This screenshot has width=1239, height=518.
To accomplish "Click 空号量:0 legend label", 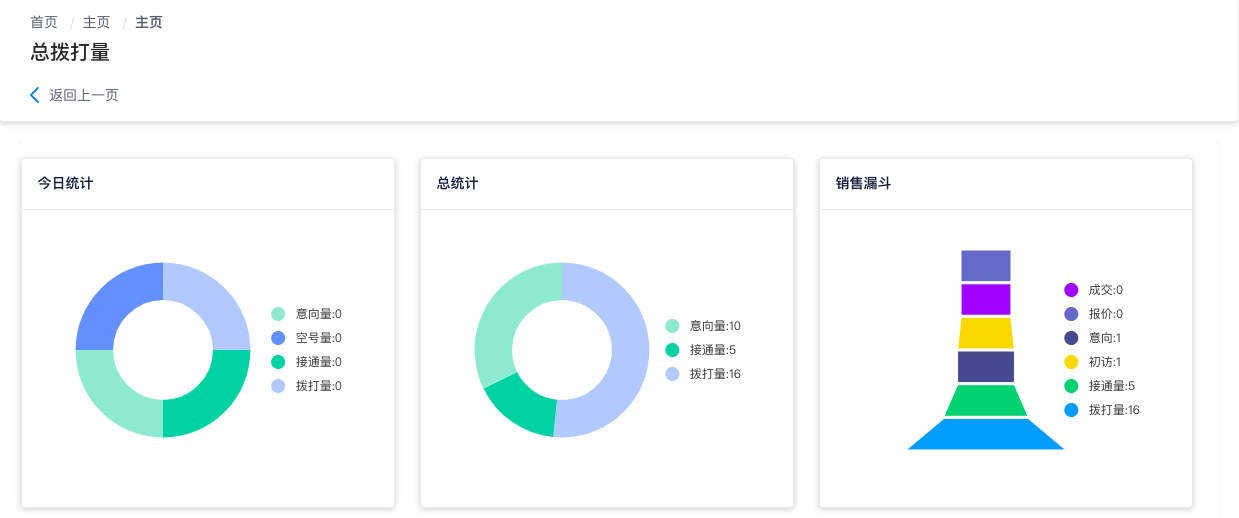I will coord(319,338).
